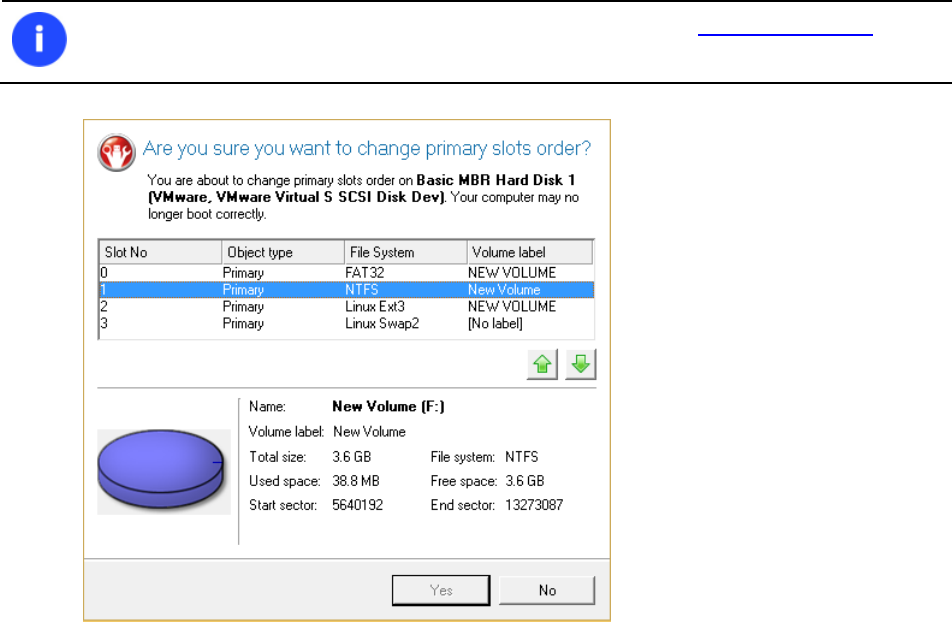Select slot 2 Linux Ext3 row
The image size is (952, 622).
click(x=346, y=307)
